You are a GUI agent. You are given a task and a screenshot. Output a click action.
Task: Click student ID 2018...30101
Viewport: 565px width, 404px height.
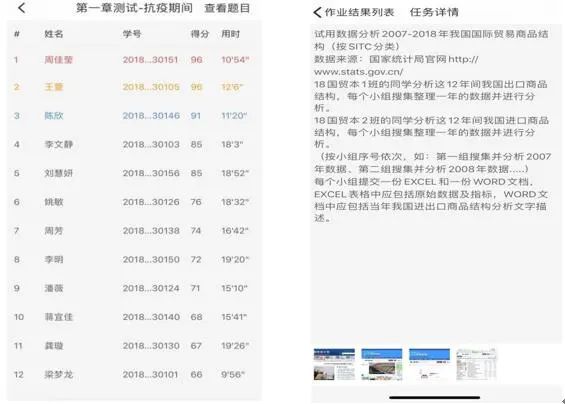[x=151, y=375]
